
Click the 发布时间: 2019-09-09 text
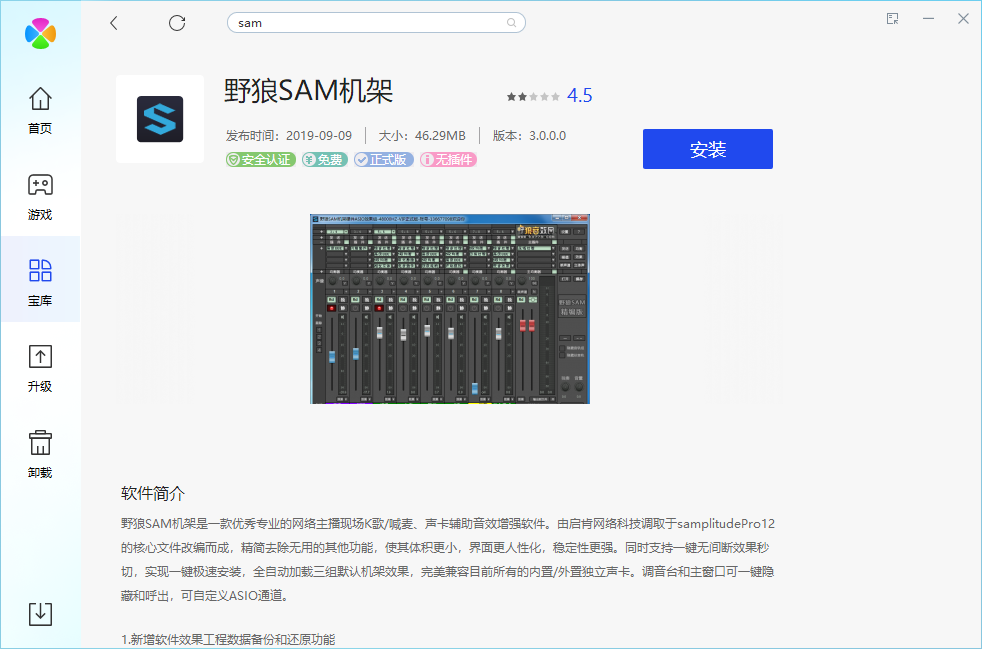coord(289,136)
